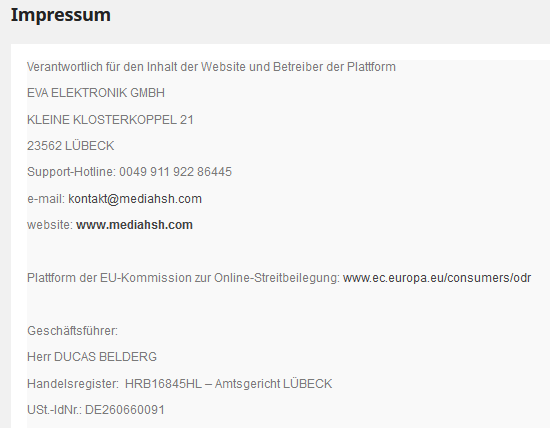550x428 pixels.
Task: Click the Verantwortlich für den Inhalt line
Action: (x=211, y=67)
